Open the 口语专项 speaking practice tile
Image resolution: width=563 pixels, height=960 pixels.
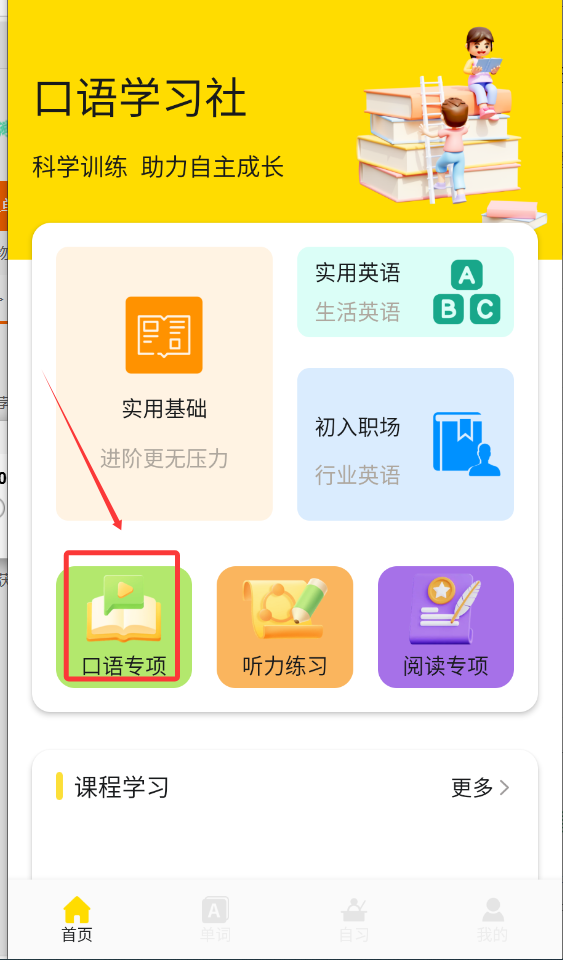click(124, 626)
